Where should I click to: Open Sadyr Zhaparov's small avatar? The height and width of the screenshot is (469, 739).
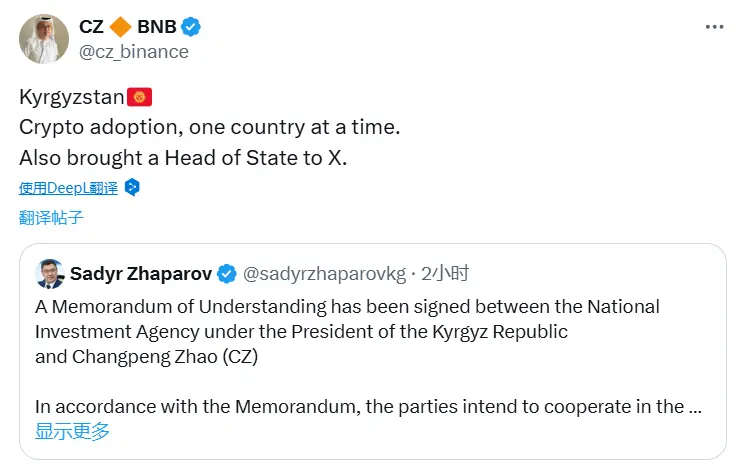(x=49, y=273)
